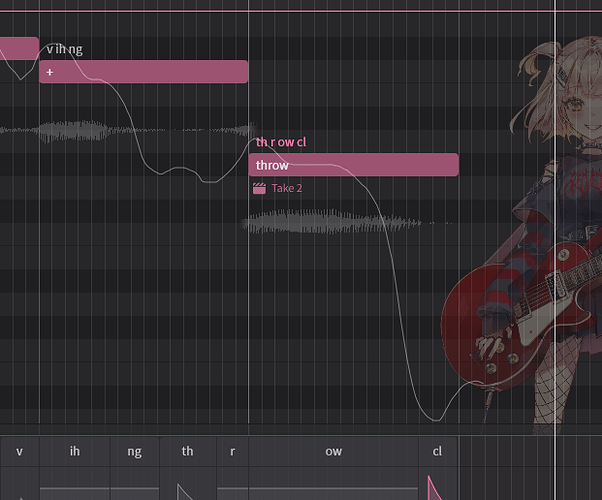Screen dimensions: 602x500
Task: Click the "v ih ng" phoneme text
Action: coord(64,49)
